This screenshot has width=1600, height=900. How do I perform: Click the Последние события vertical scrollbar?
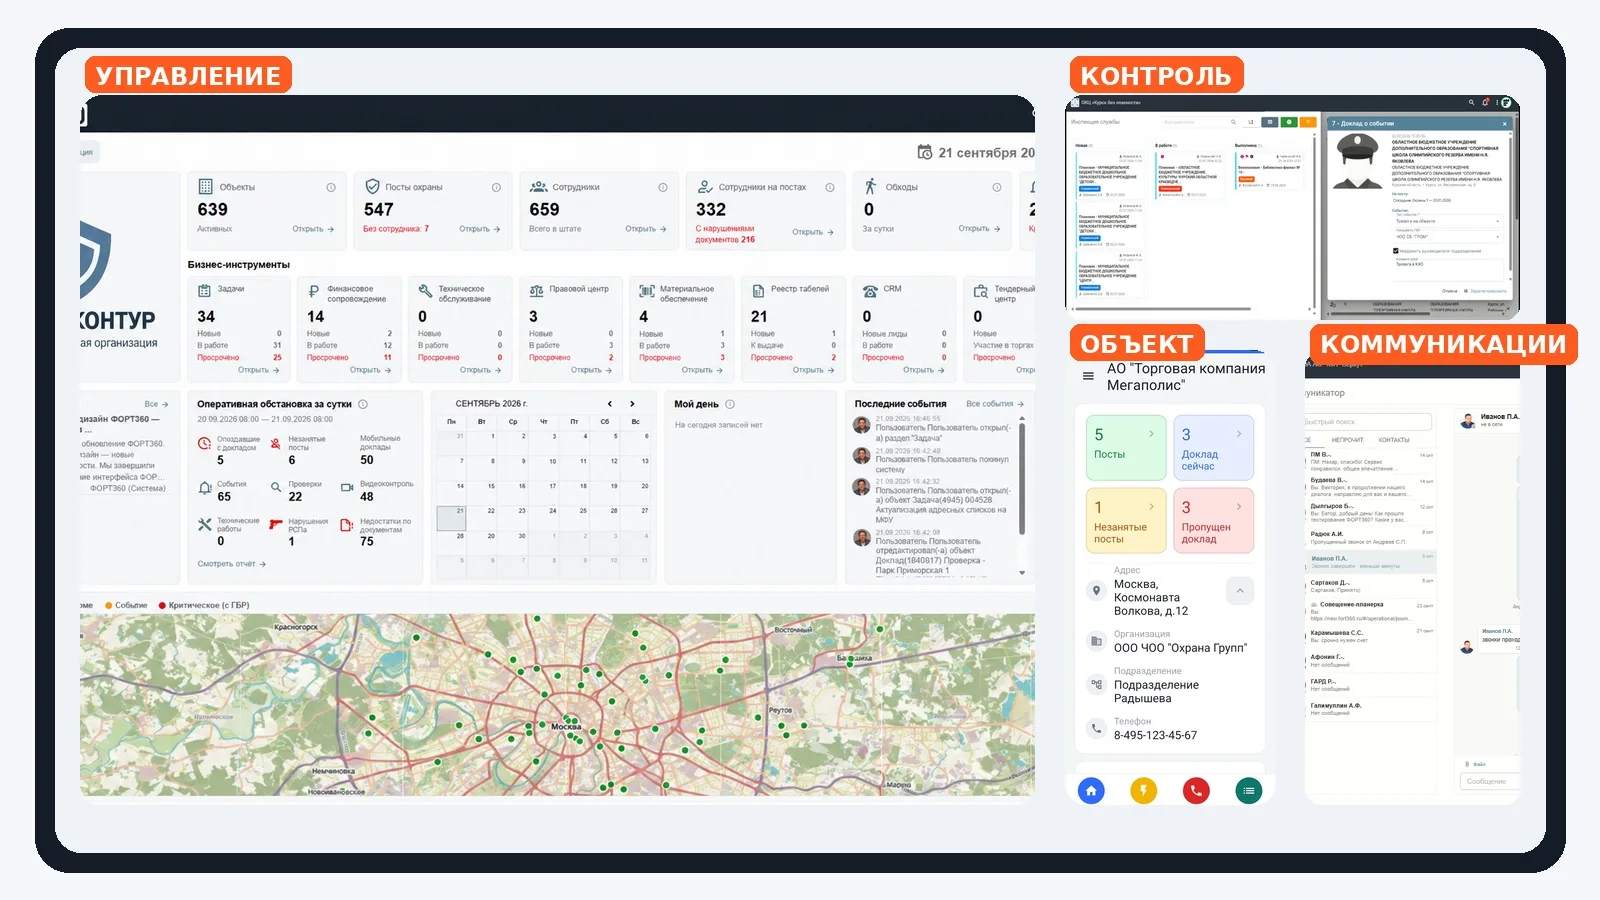[x=1021, y=478]
